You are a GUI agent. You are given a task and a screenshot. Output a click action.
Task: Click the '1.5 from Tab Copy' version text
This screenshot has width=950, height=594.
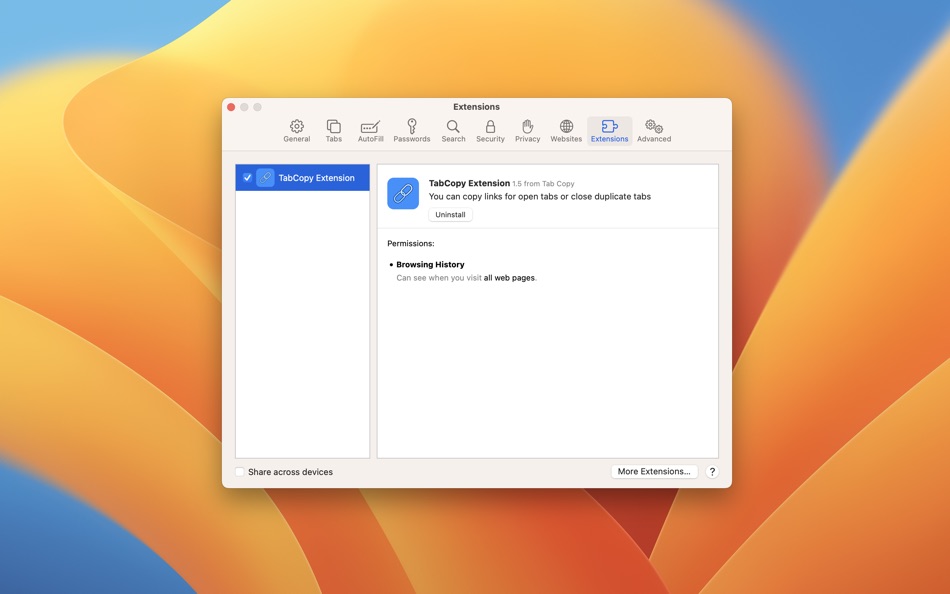tap(543, 184)
